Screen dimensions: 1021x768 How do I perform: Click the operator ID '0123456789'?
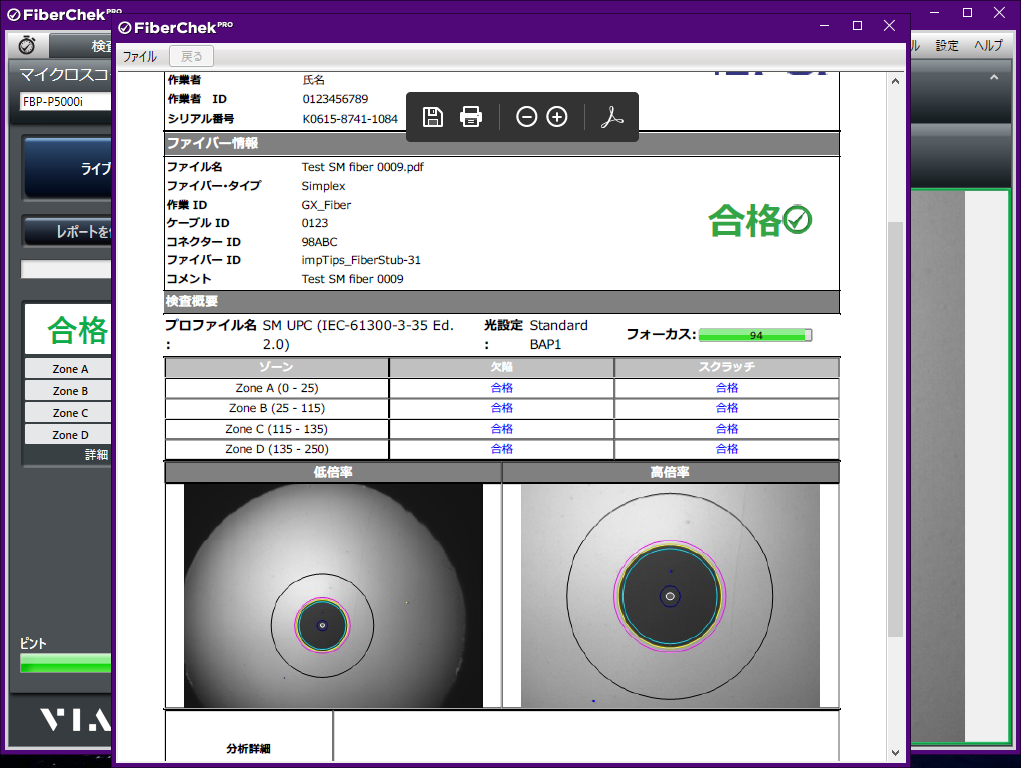coord(335,99)
